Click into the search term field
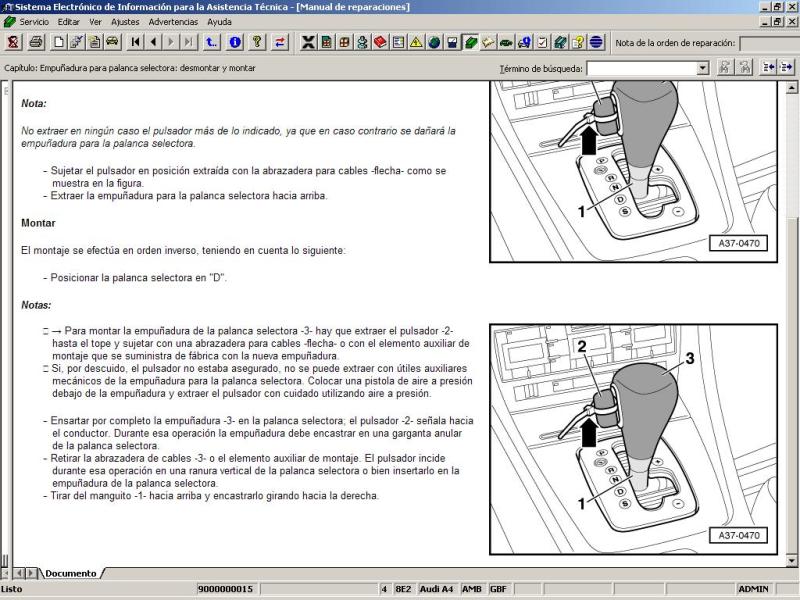 click(642, 68)
